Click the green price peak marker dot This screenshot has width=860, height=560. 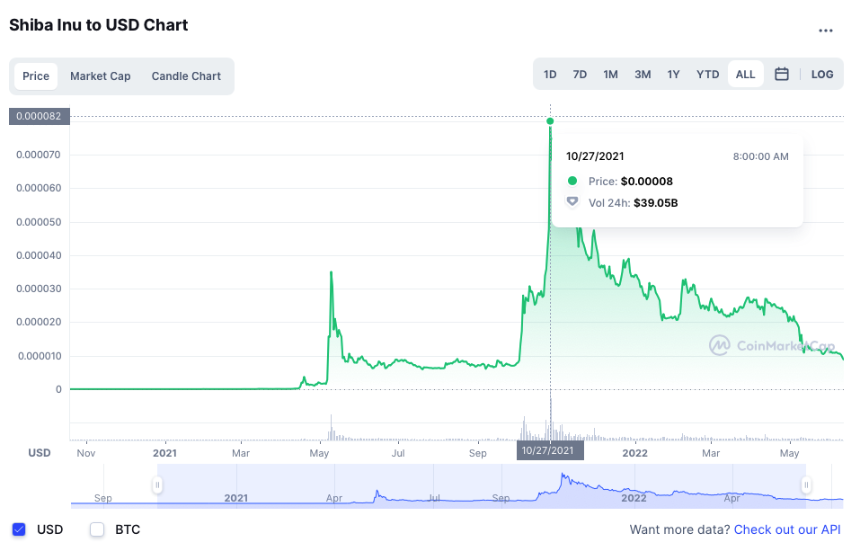tap(550, 121)
